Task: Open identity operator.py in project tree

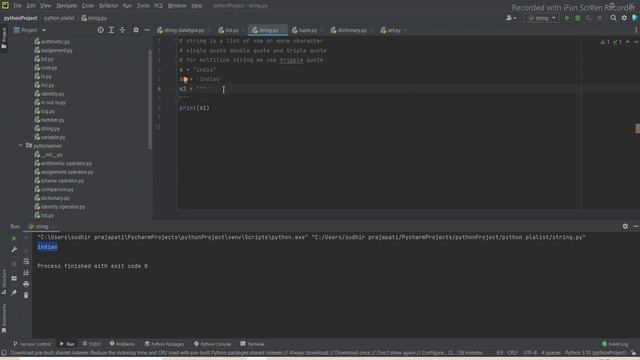Action: click(x=63, y=207)
